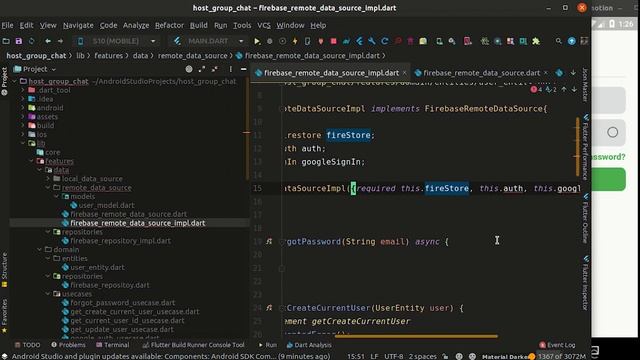Open Flutter Build Runner Console Tool
This screenshot has height=360, width=640.
[x=193, y=345]
